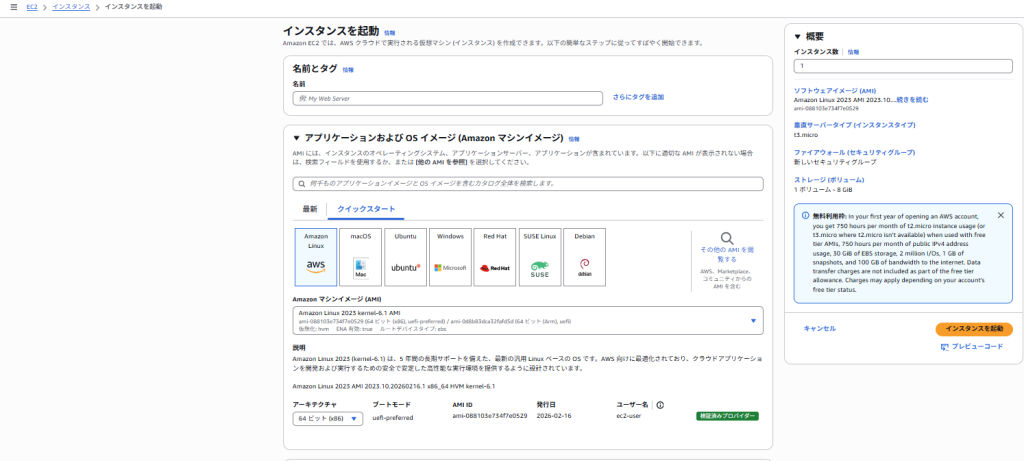Choose the SUSE Linux AMI tile

click(x=540, y=255)
